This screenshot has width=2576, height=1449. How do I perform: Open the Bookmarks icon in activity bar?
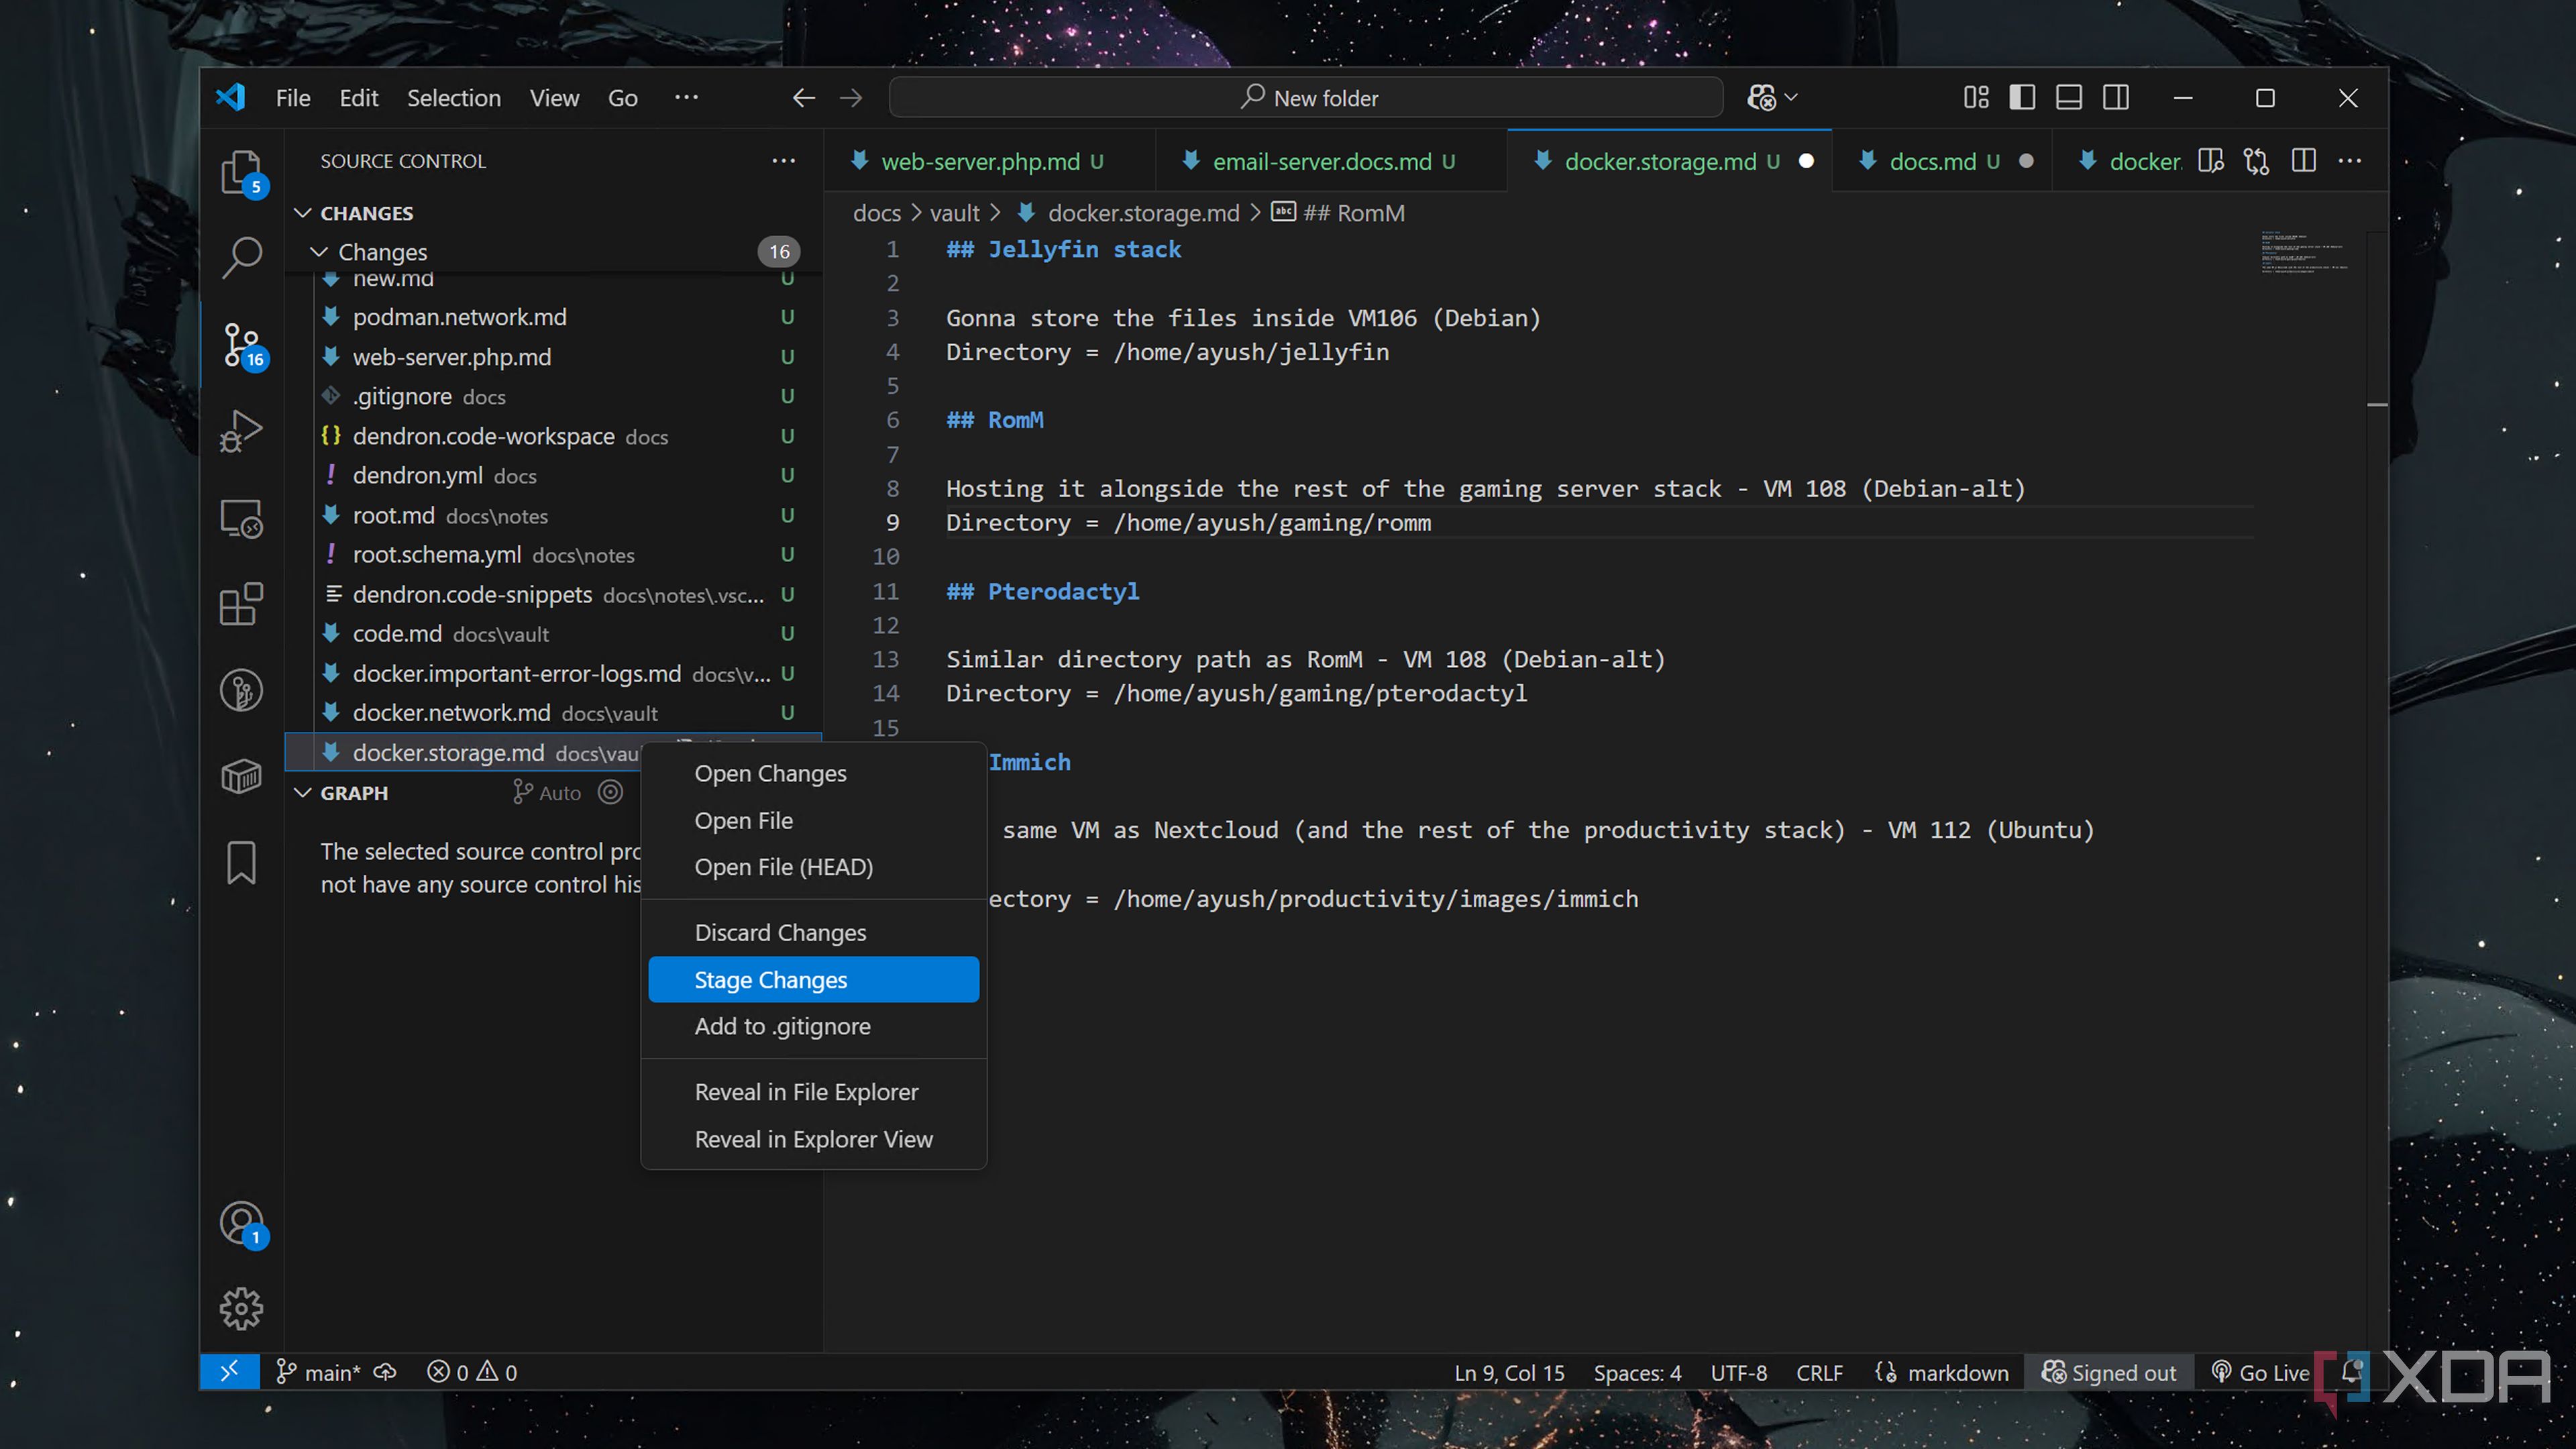pyautogui.click(x=241, y=862)
